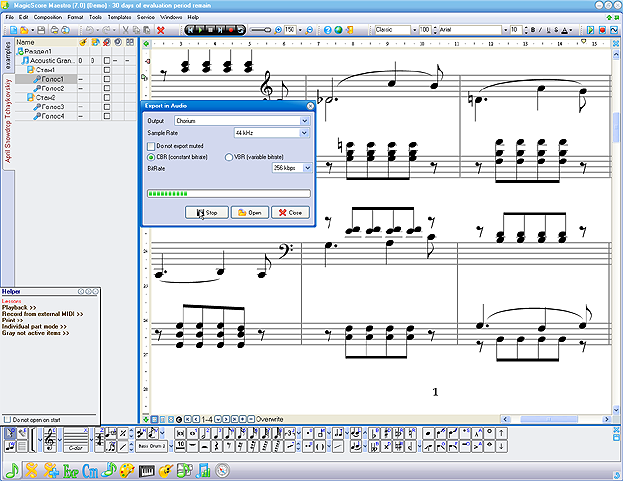Open the Bass Drum 2 dropdown arrow
The image size is (623, 481).
171,446
